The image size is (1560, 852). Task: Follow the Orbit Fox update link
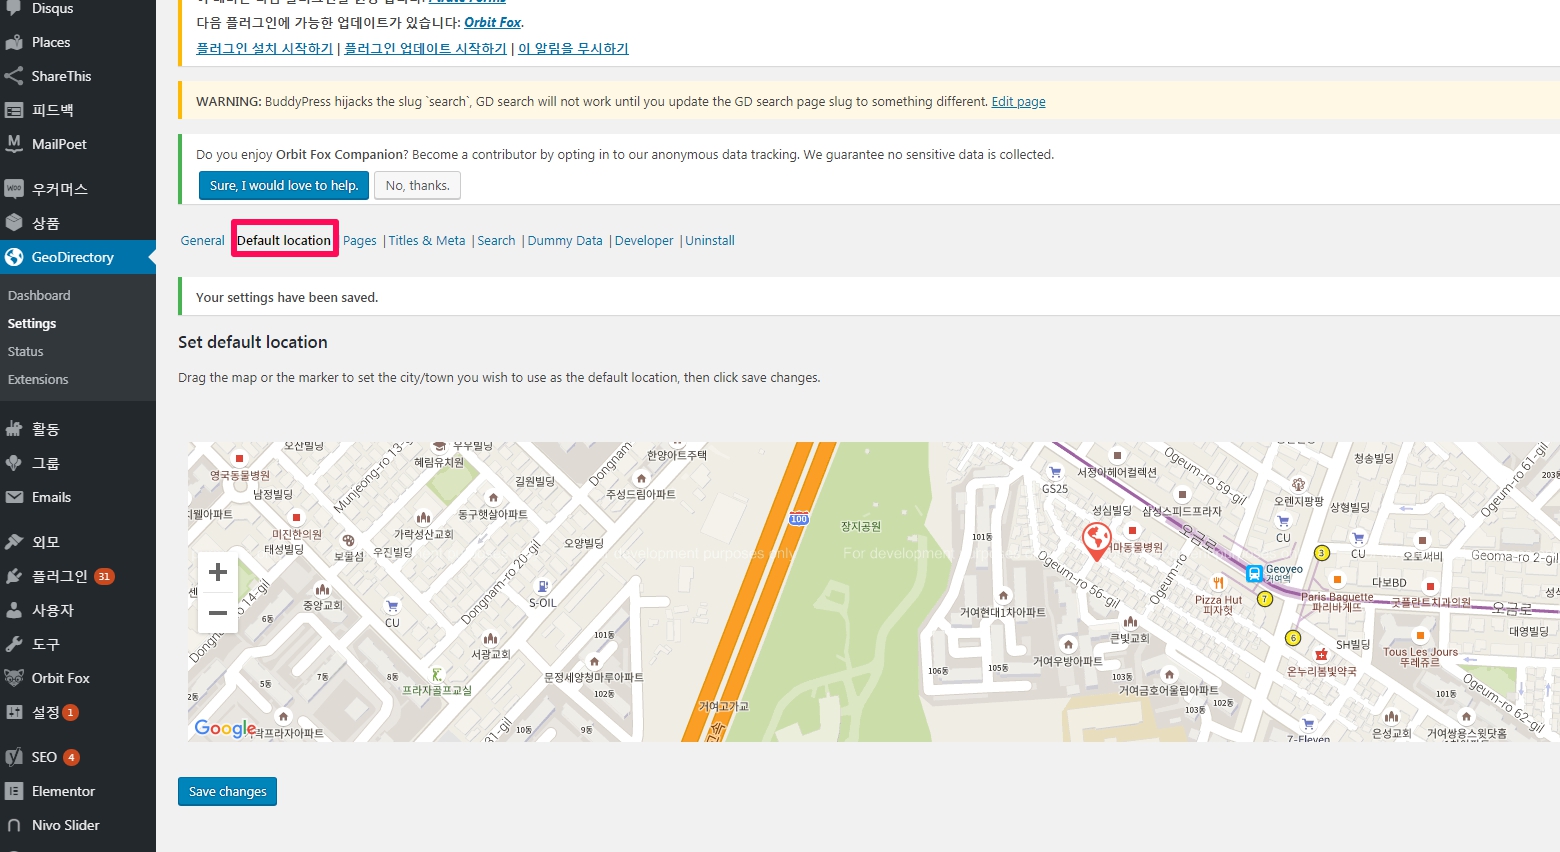pyautogui.click(x=492, y=22)
